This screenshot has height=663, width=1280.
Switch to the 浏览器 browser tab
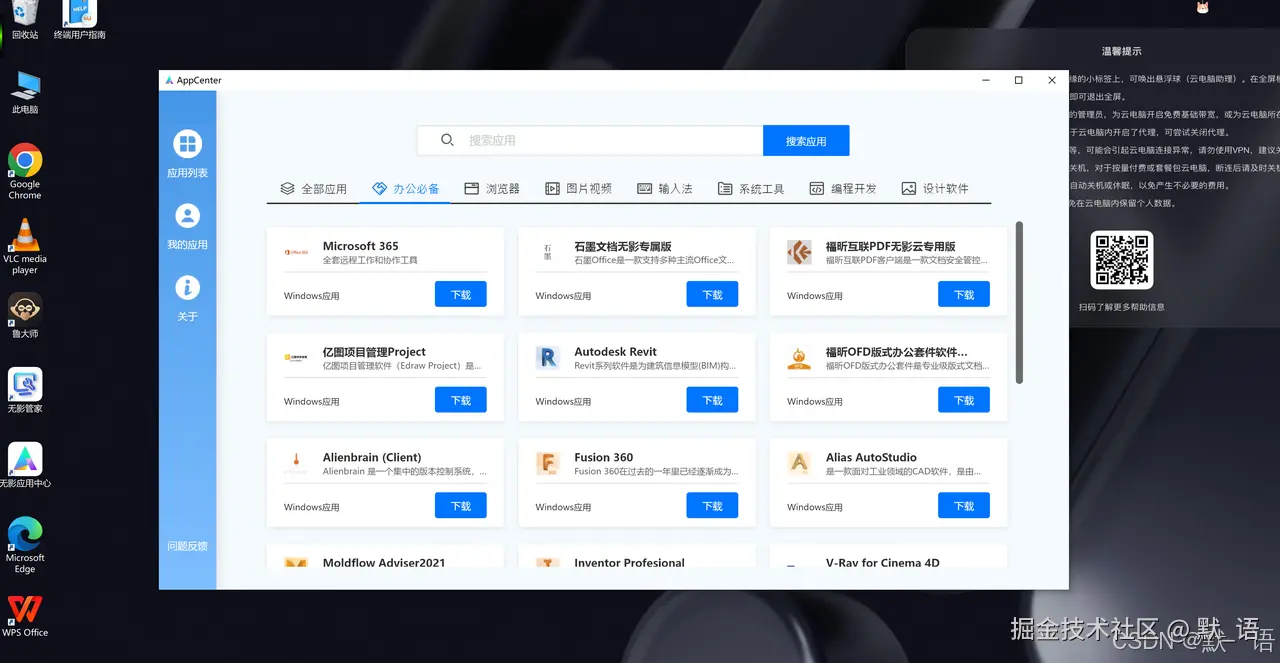pos(491,188)
